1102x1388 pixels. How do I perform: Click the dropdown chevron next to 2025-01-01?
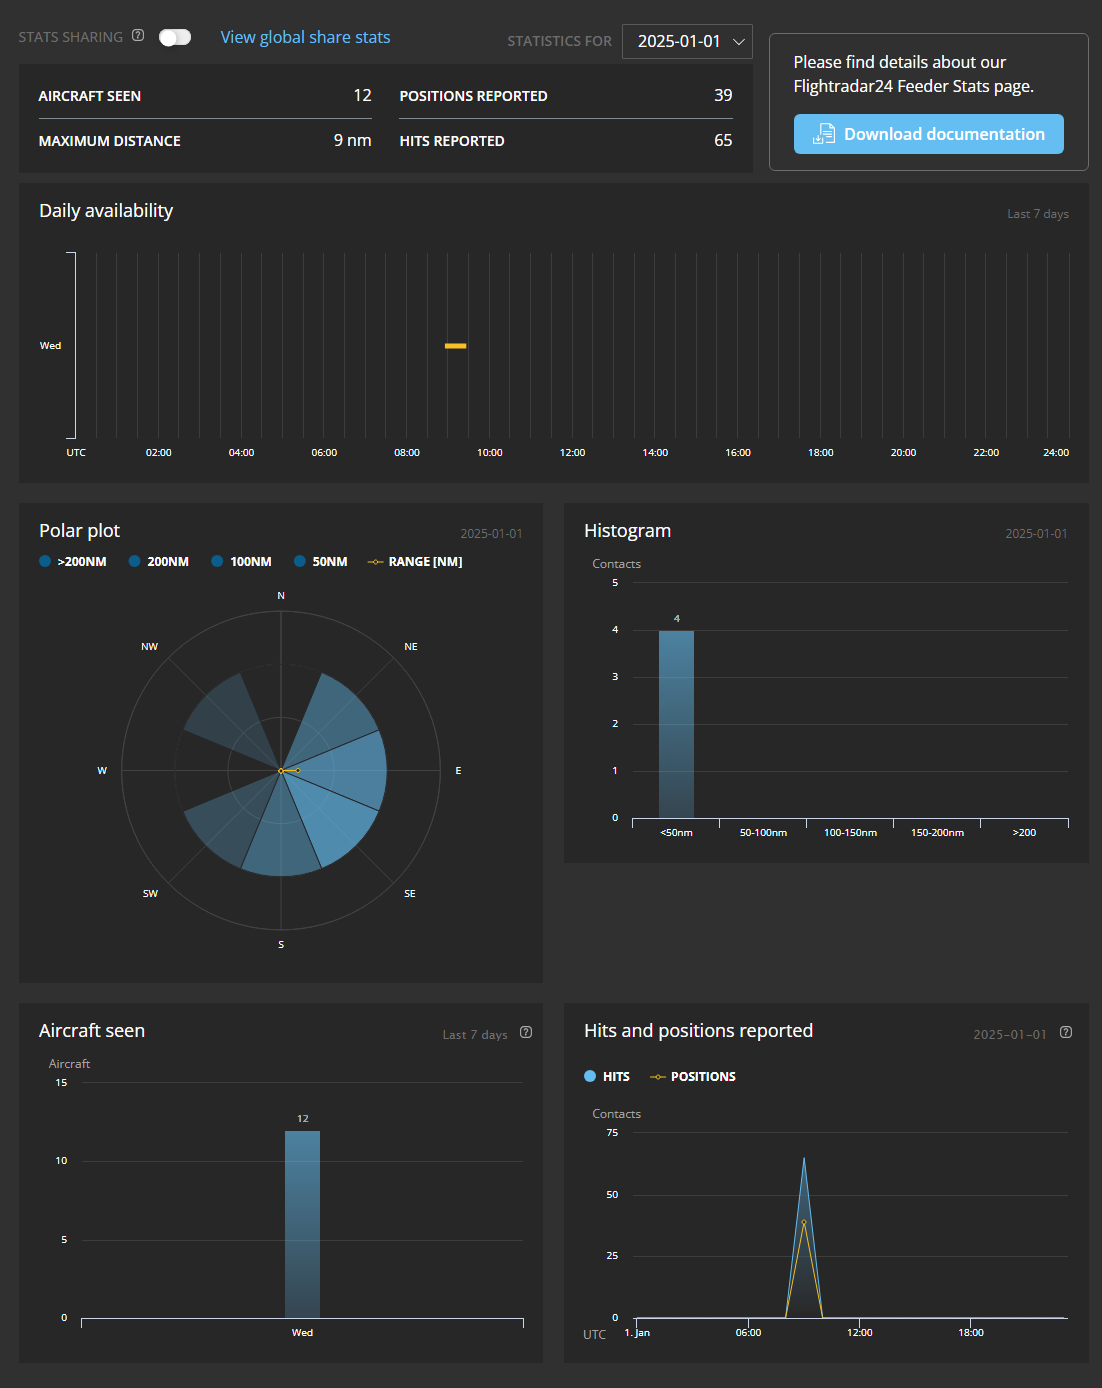(739, 42)
